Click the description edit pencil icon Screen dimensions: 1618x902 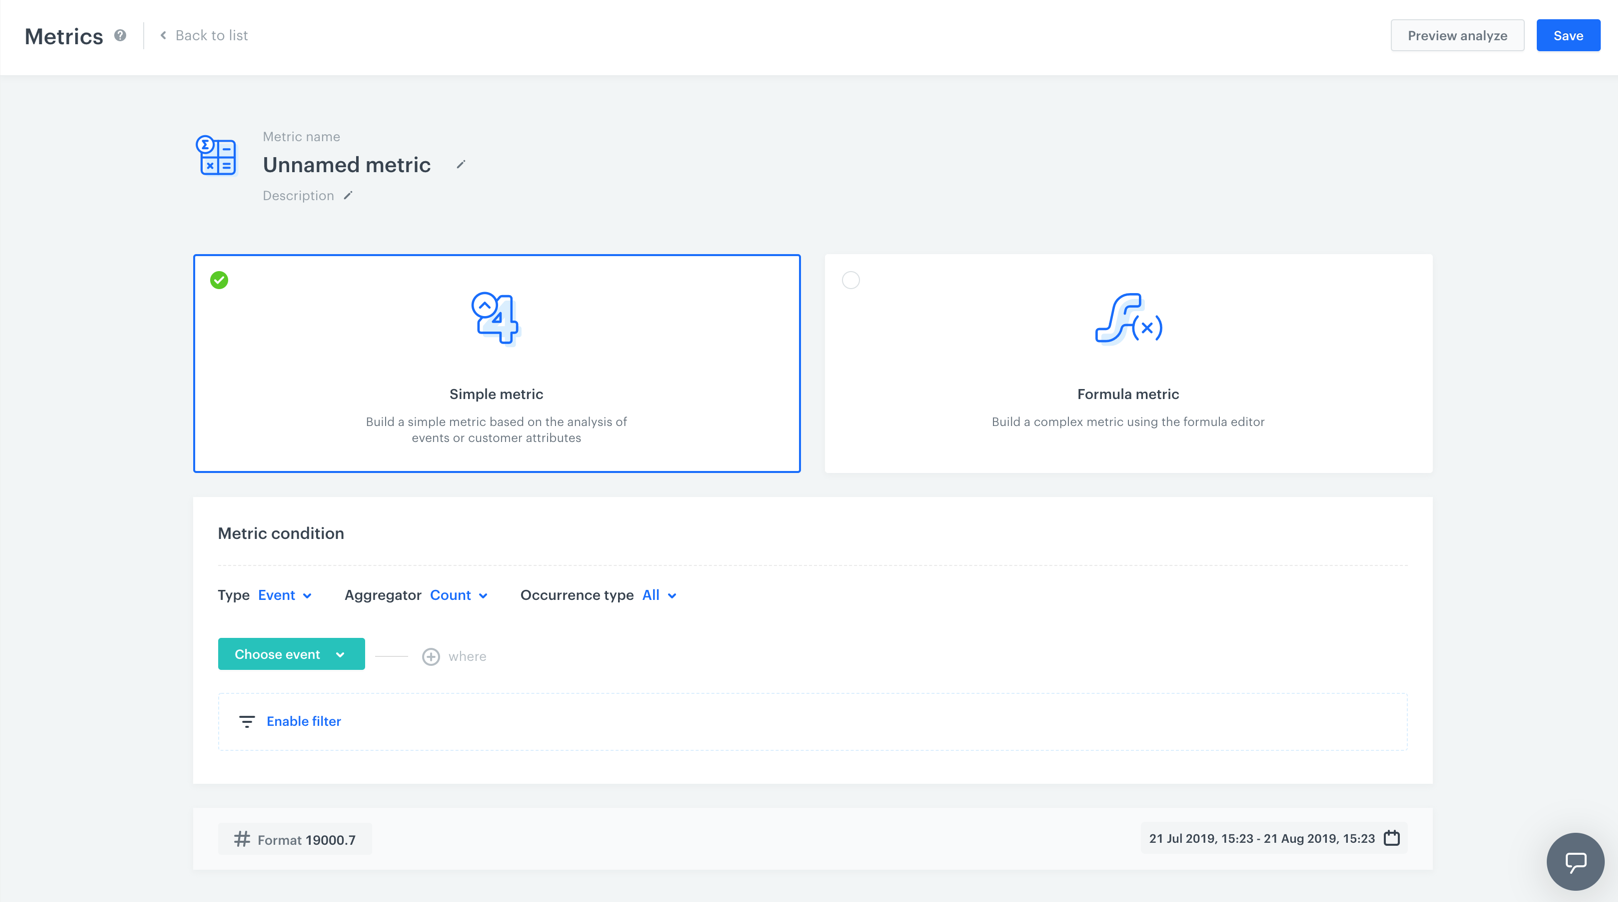(348, 196)
